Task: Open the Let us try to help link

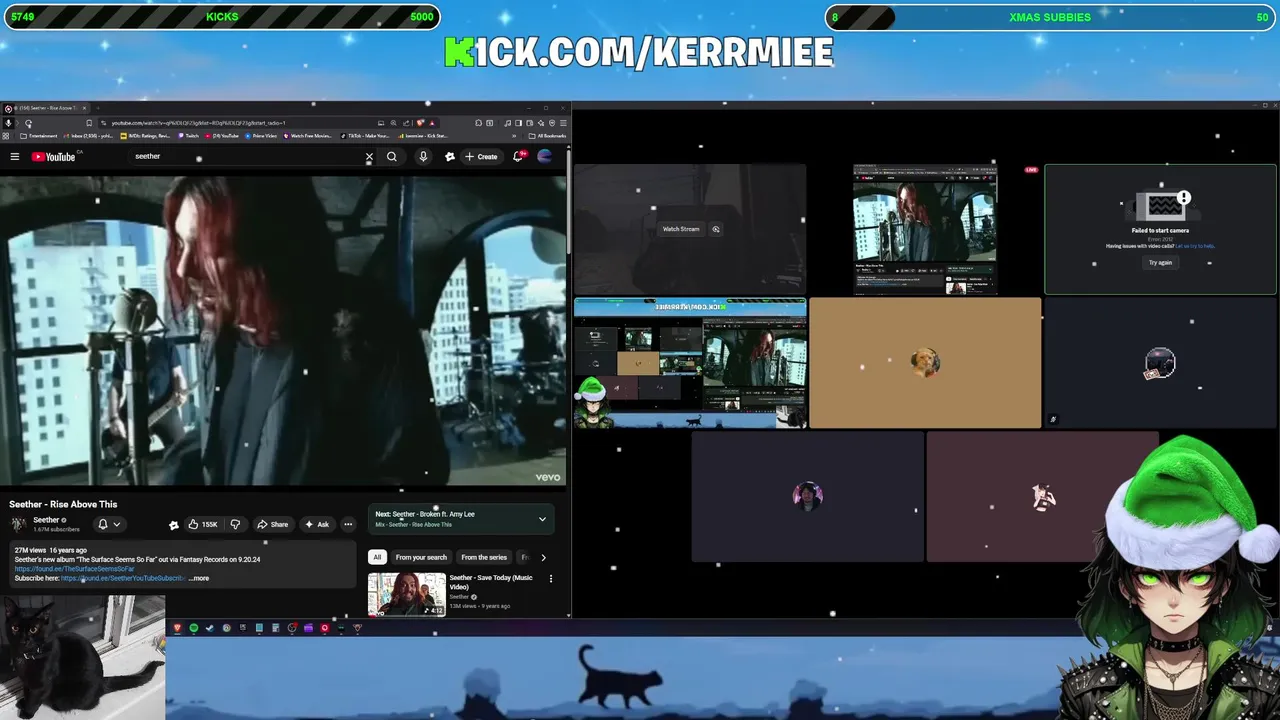Action: click(x=1195, y=246)
